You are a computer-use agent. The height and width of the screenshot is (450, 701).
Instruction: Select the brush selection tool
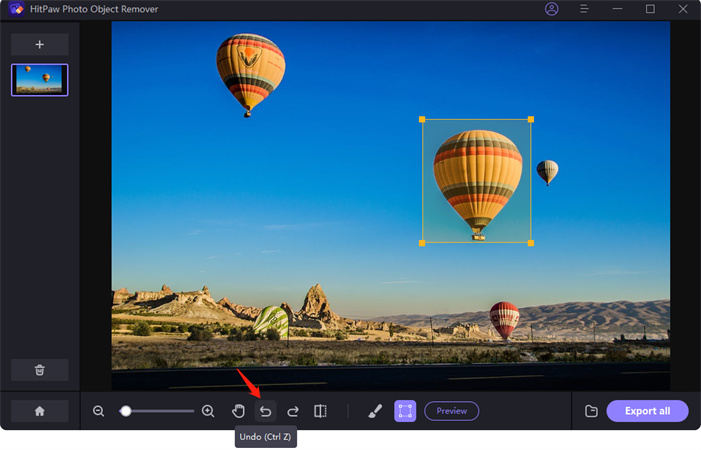click(375, 411)
